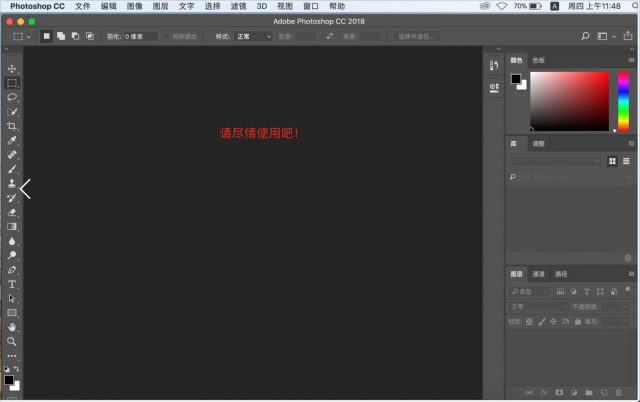640x402 pixels.
Task: Add layer mask button
Action: (559, 393)
